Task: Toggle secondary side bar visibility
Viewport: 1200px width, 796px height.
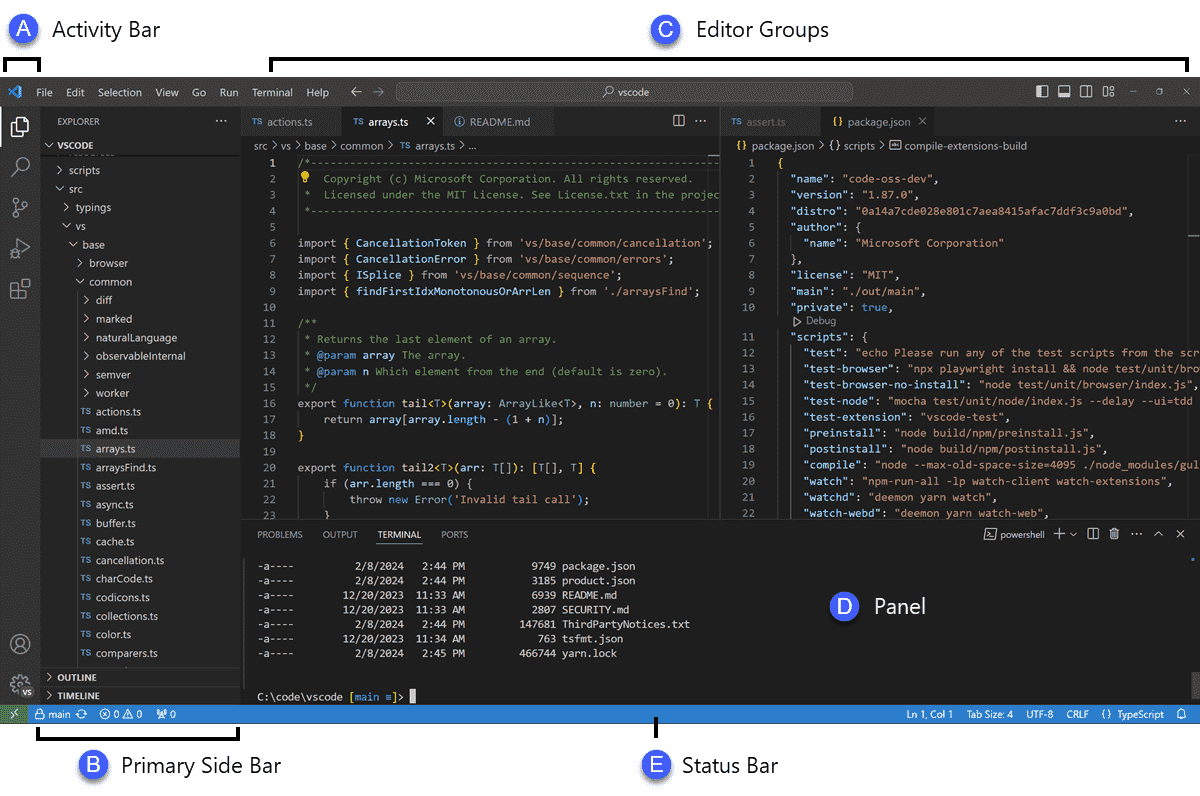Action: click(1086, 92)
